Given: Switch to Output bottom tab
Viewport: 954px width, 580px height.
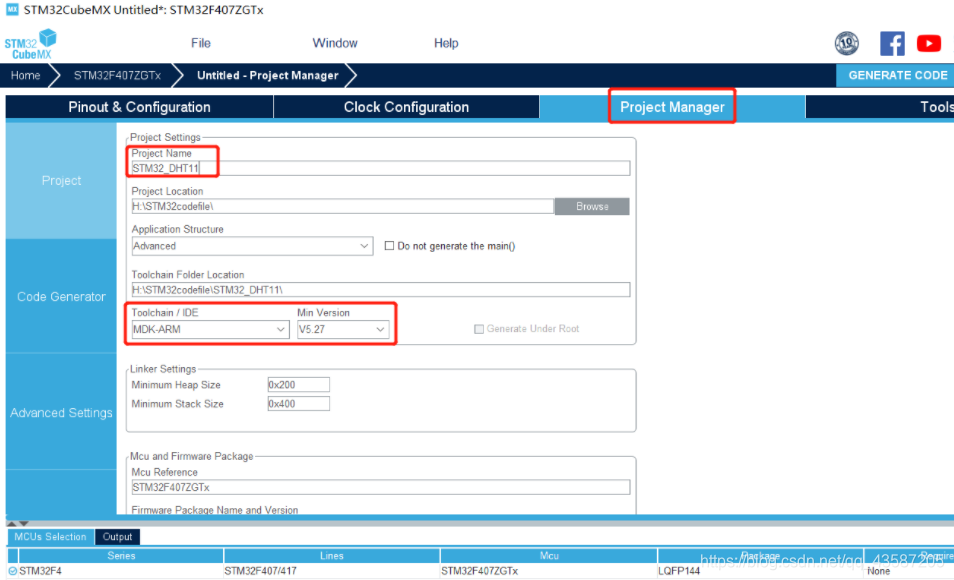Looking at the screenshot, I should (117, 537).
